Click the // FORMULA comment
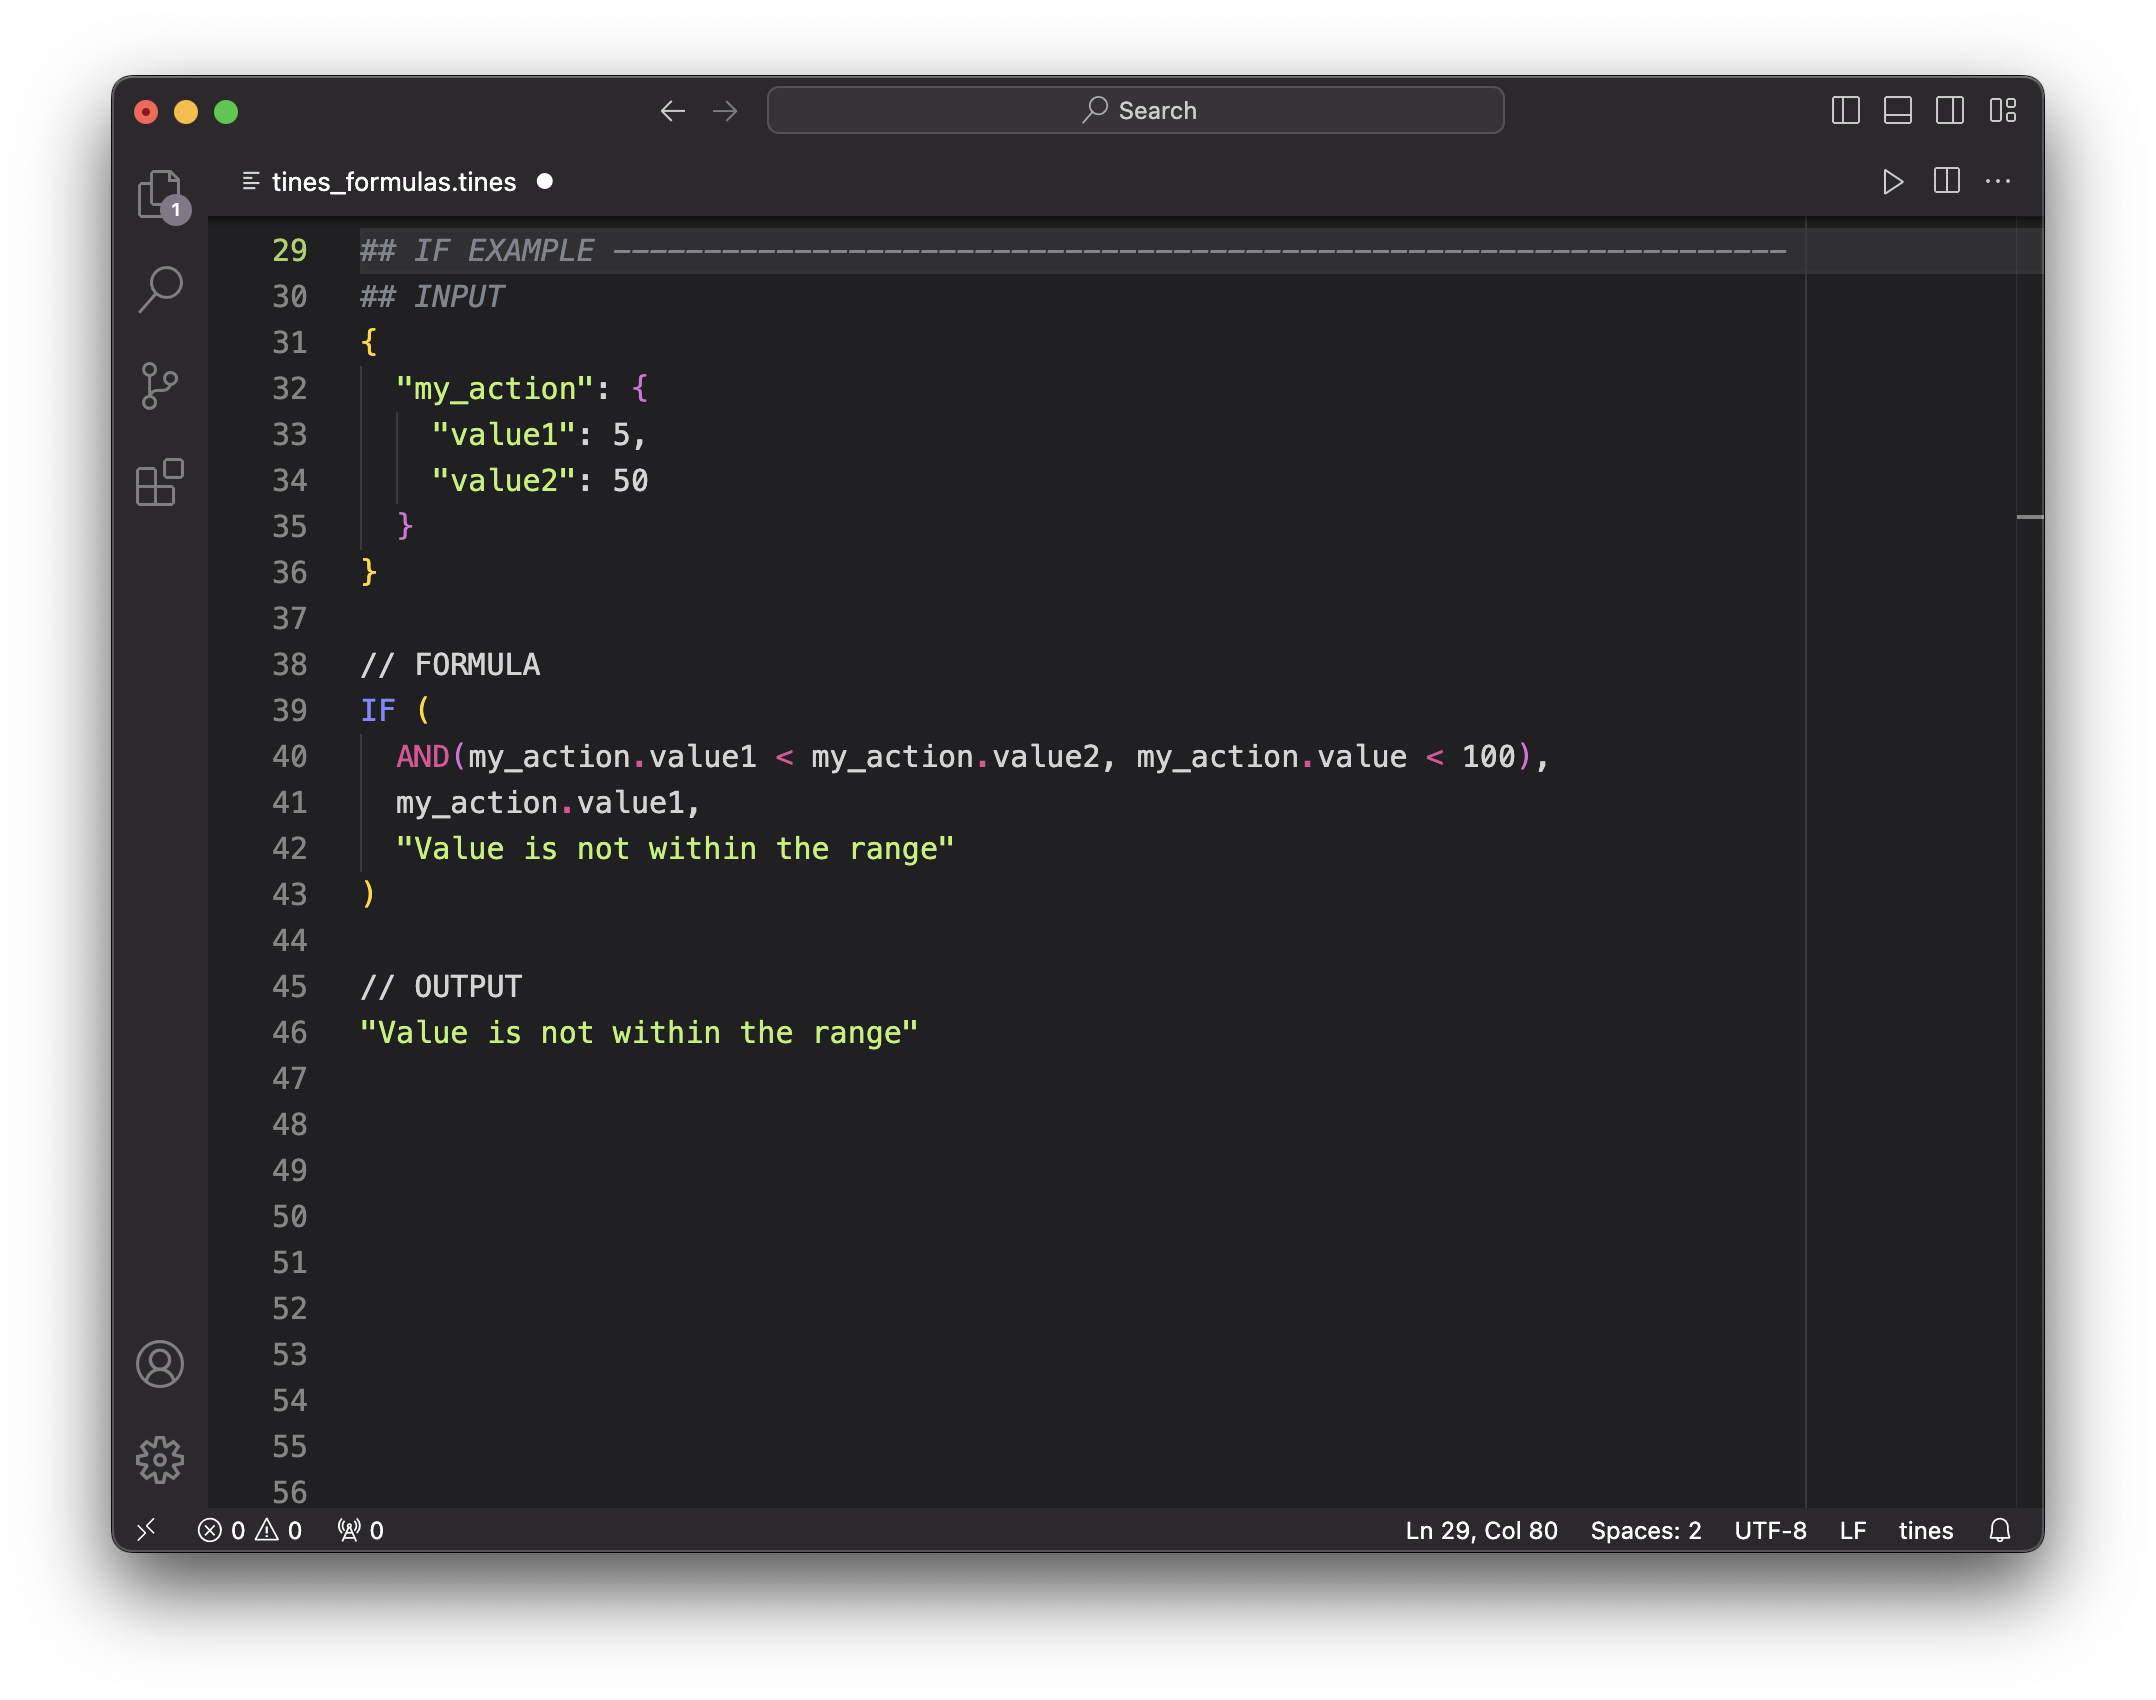This screenshot has height=1700, width=2156. click(450, 665)
